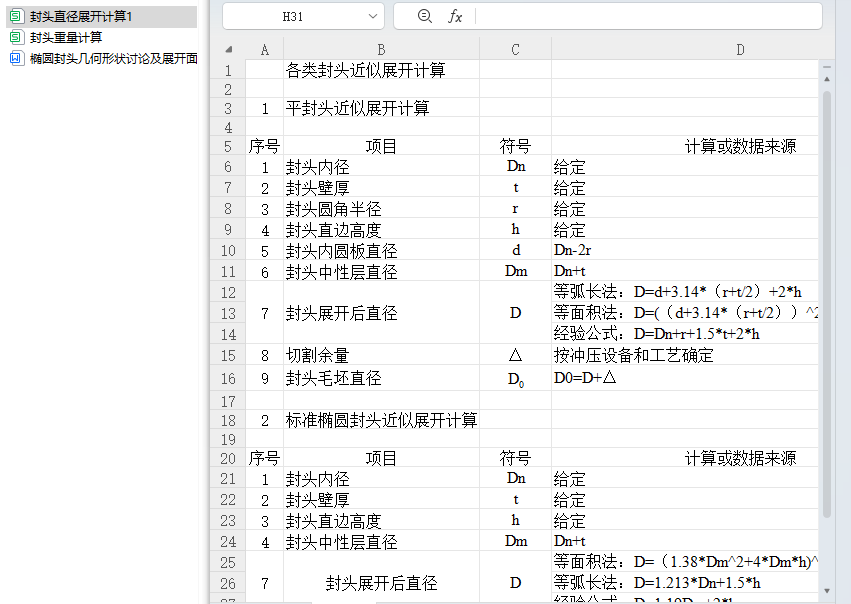Click cell containing 各类封头近似展开计算
Screen dimensions: 851x604
tap(382, 70)
